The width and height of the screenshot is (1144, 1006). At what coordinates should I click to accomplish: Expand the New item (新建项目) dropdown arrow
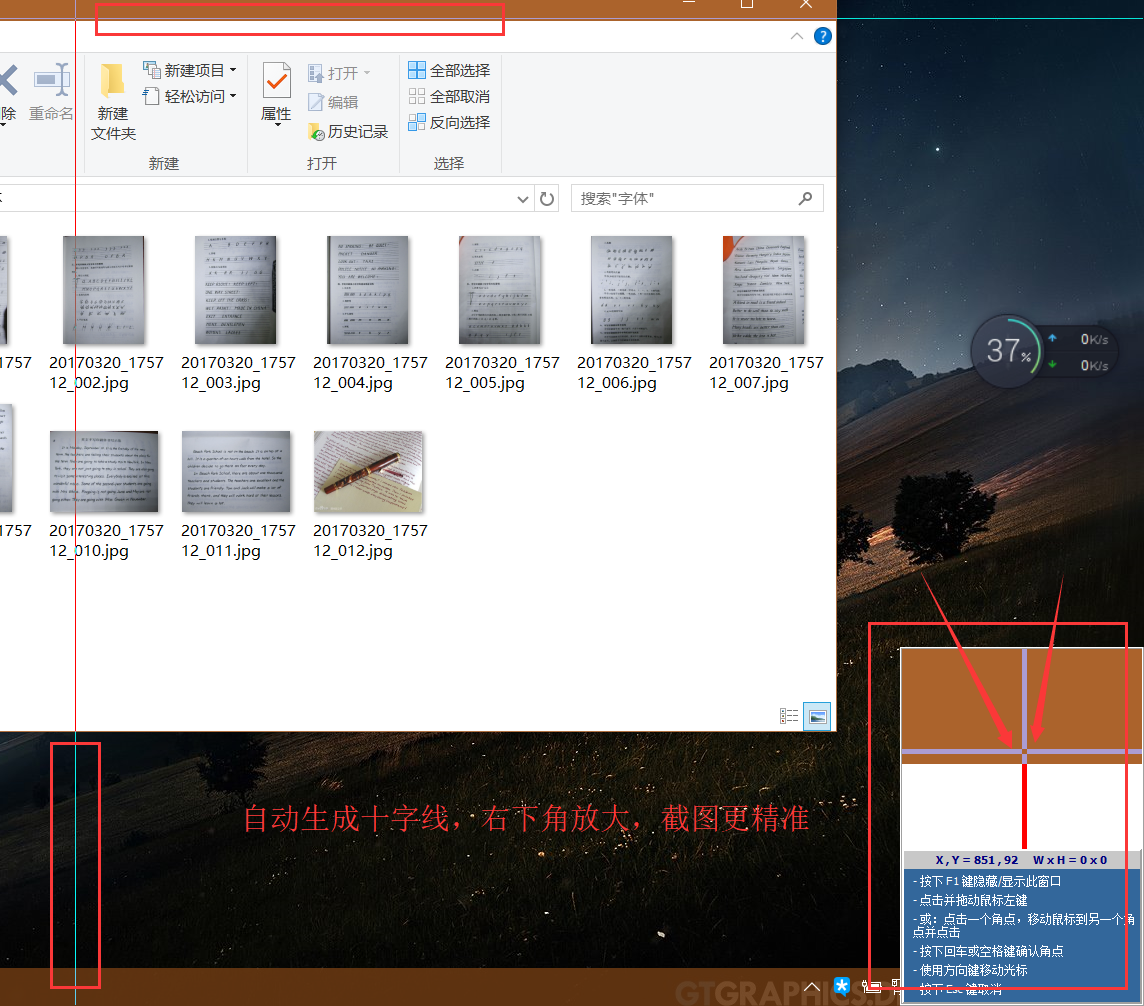click(x=233, y=70)
